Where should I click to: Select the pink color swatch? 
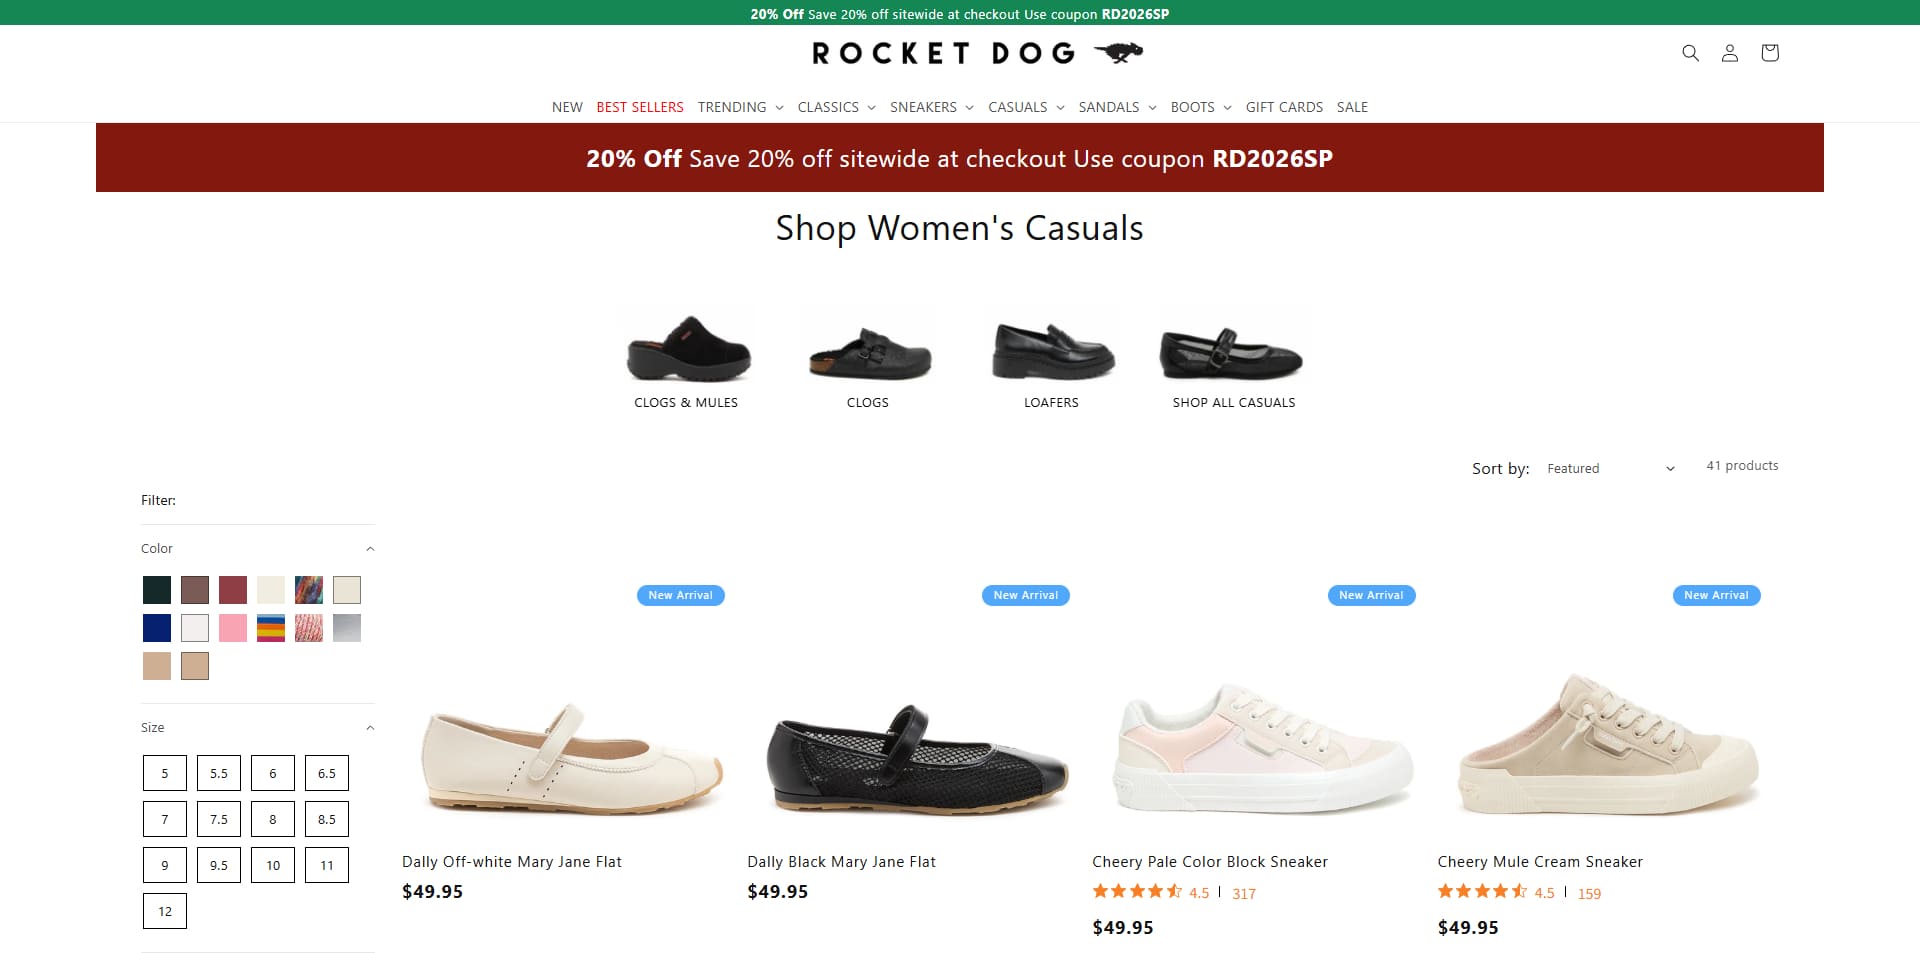(233, 627)
